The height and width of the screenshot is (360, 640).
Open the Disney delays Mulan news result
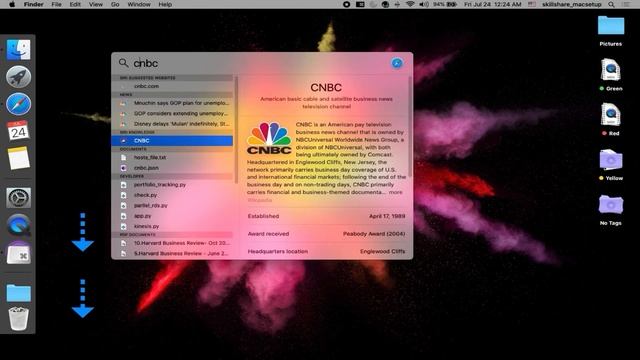pyautogui.click(x=172, y=124)
